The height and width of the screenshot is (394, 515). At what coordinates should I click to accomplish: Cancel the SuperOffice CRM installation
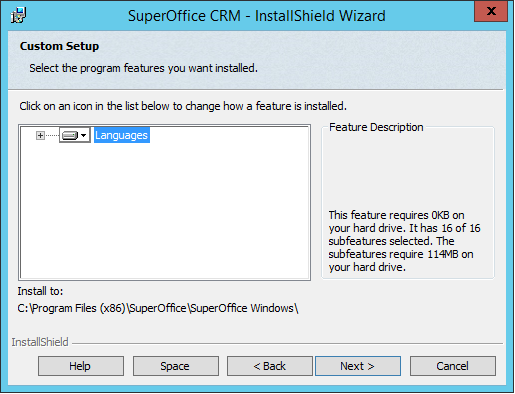click(453, 366)
